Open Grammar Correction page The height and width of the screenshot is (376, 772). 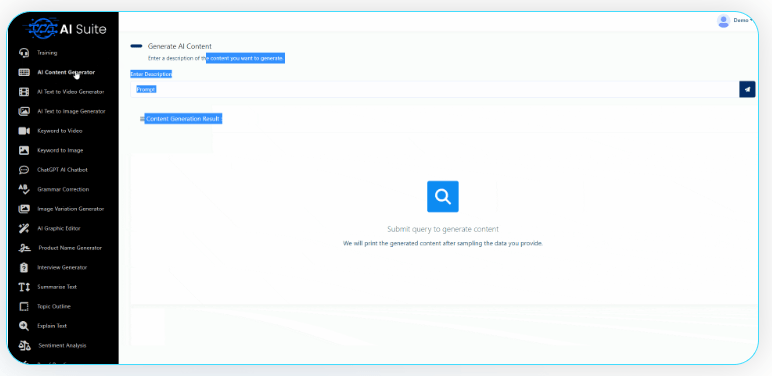pyautogui.click(x=63, y=189)
